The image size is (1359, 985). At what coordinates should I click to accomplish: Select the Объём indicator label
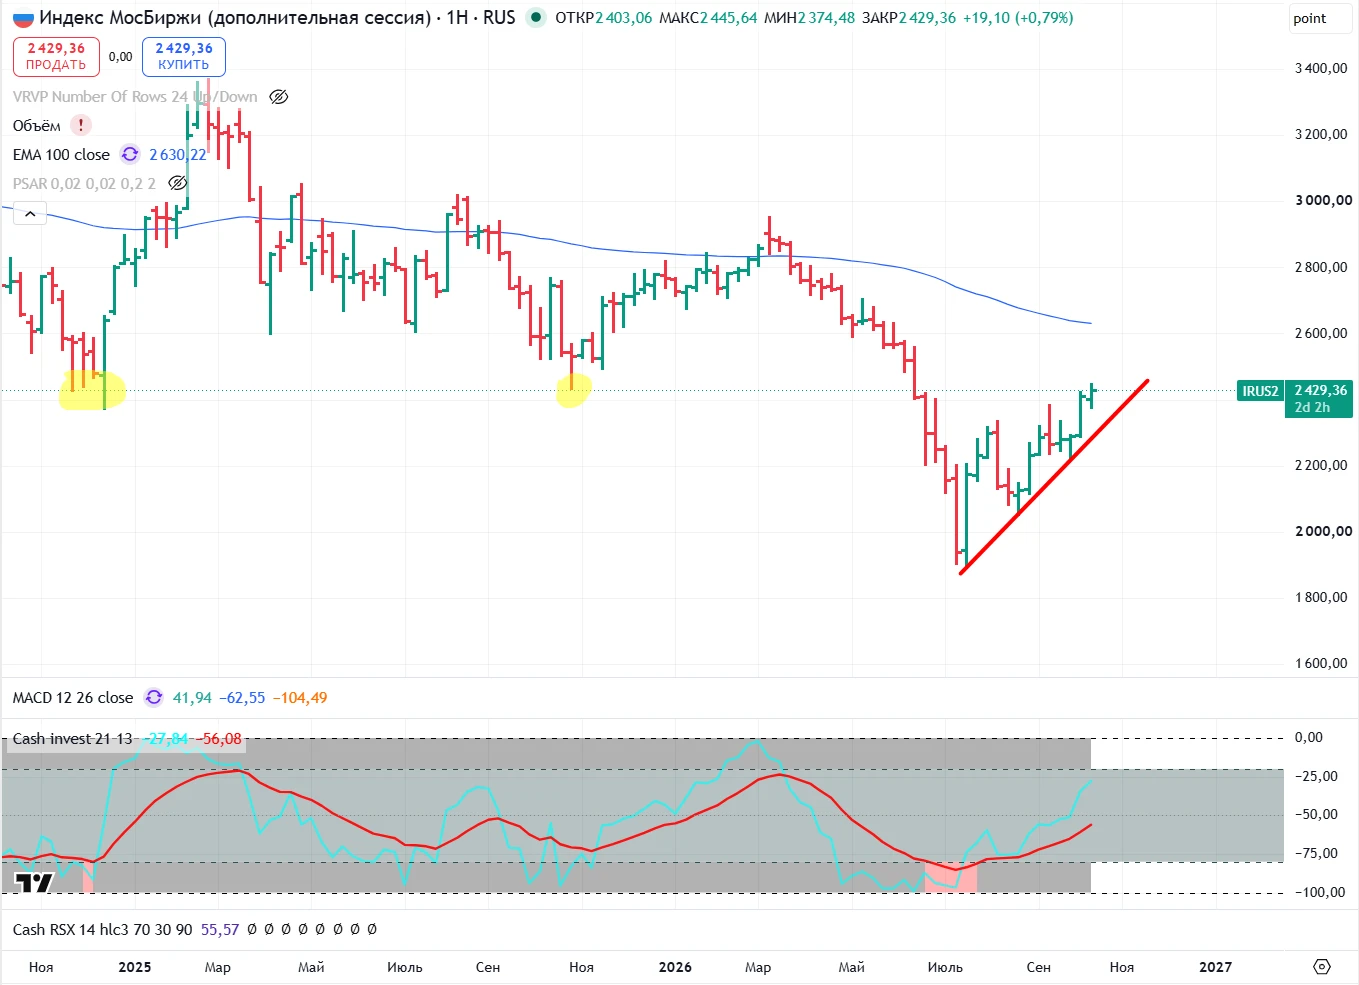pos(37,125)
